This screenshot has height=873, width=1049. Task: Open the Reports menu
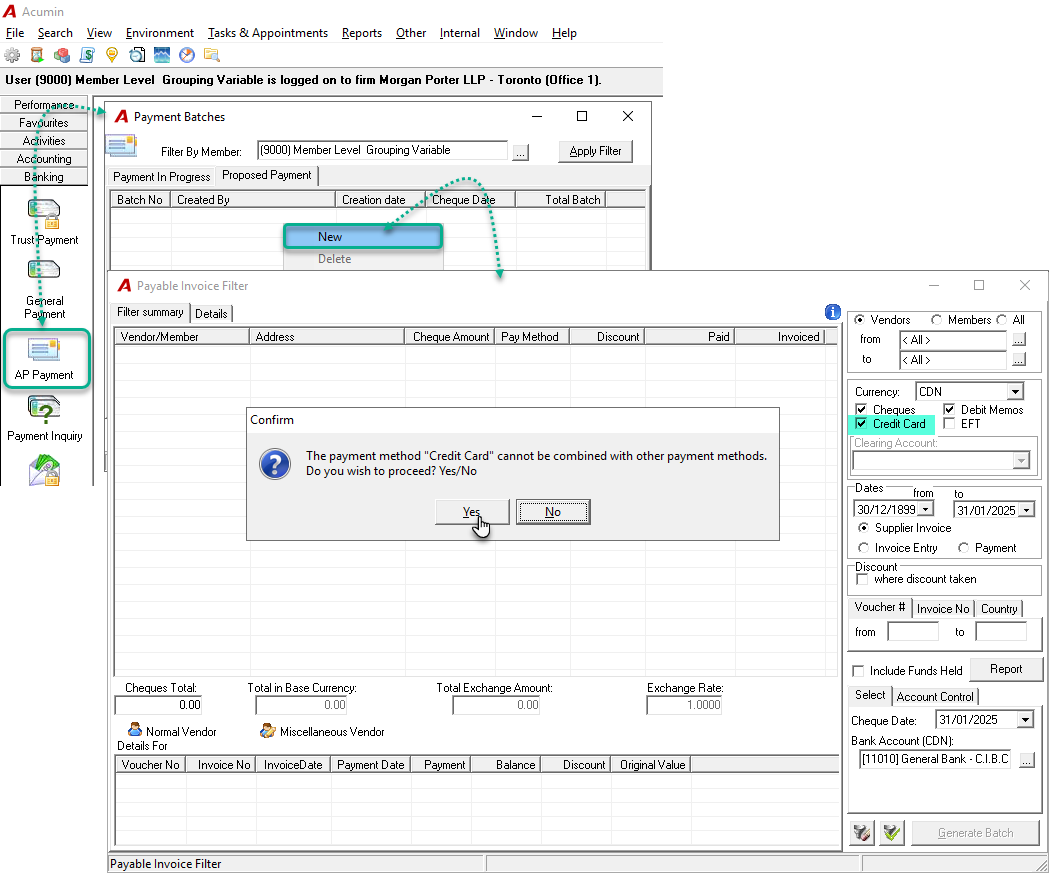[x=361, y=33]
